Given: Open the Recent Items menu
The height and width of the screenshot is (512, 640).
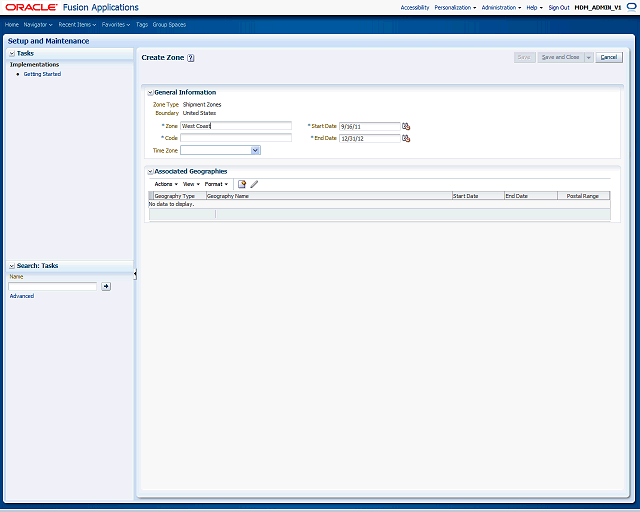Looking at the screenshot, I should pyautogui.click(x=77, y=24).
